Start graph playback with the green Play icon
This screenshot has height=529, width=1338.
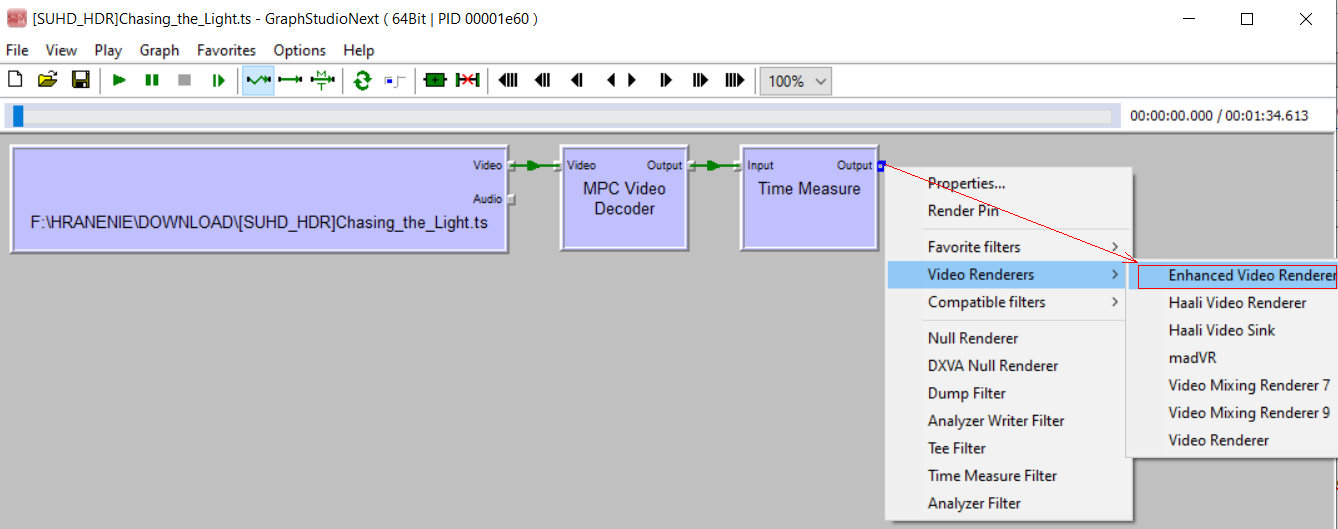point(119,80)
